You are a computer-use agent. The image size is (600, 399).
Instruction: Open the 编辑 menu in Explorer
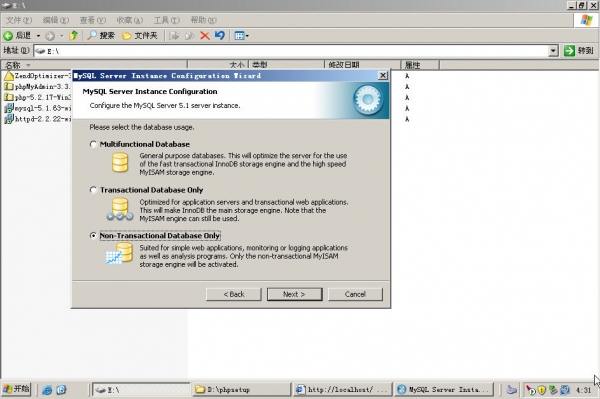point(56,20)
